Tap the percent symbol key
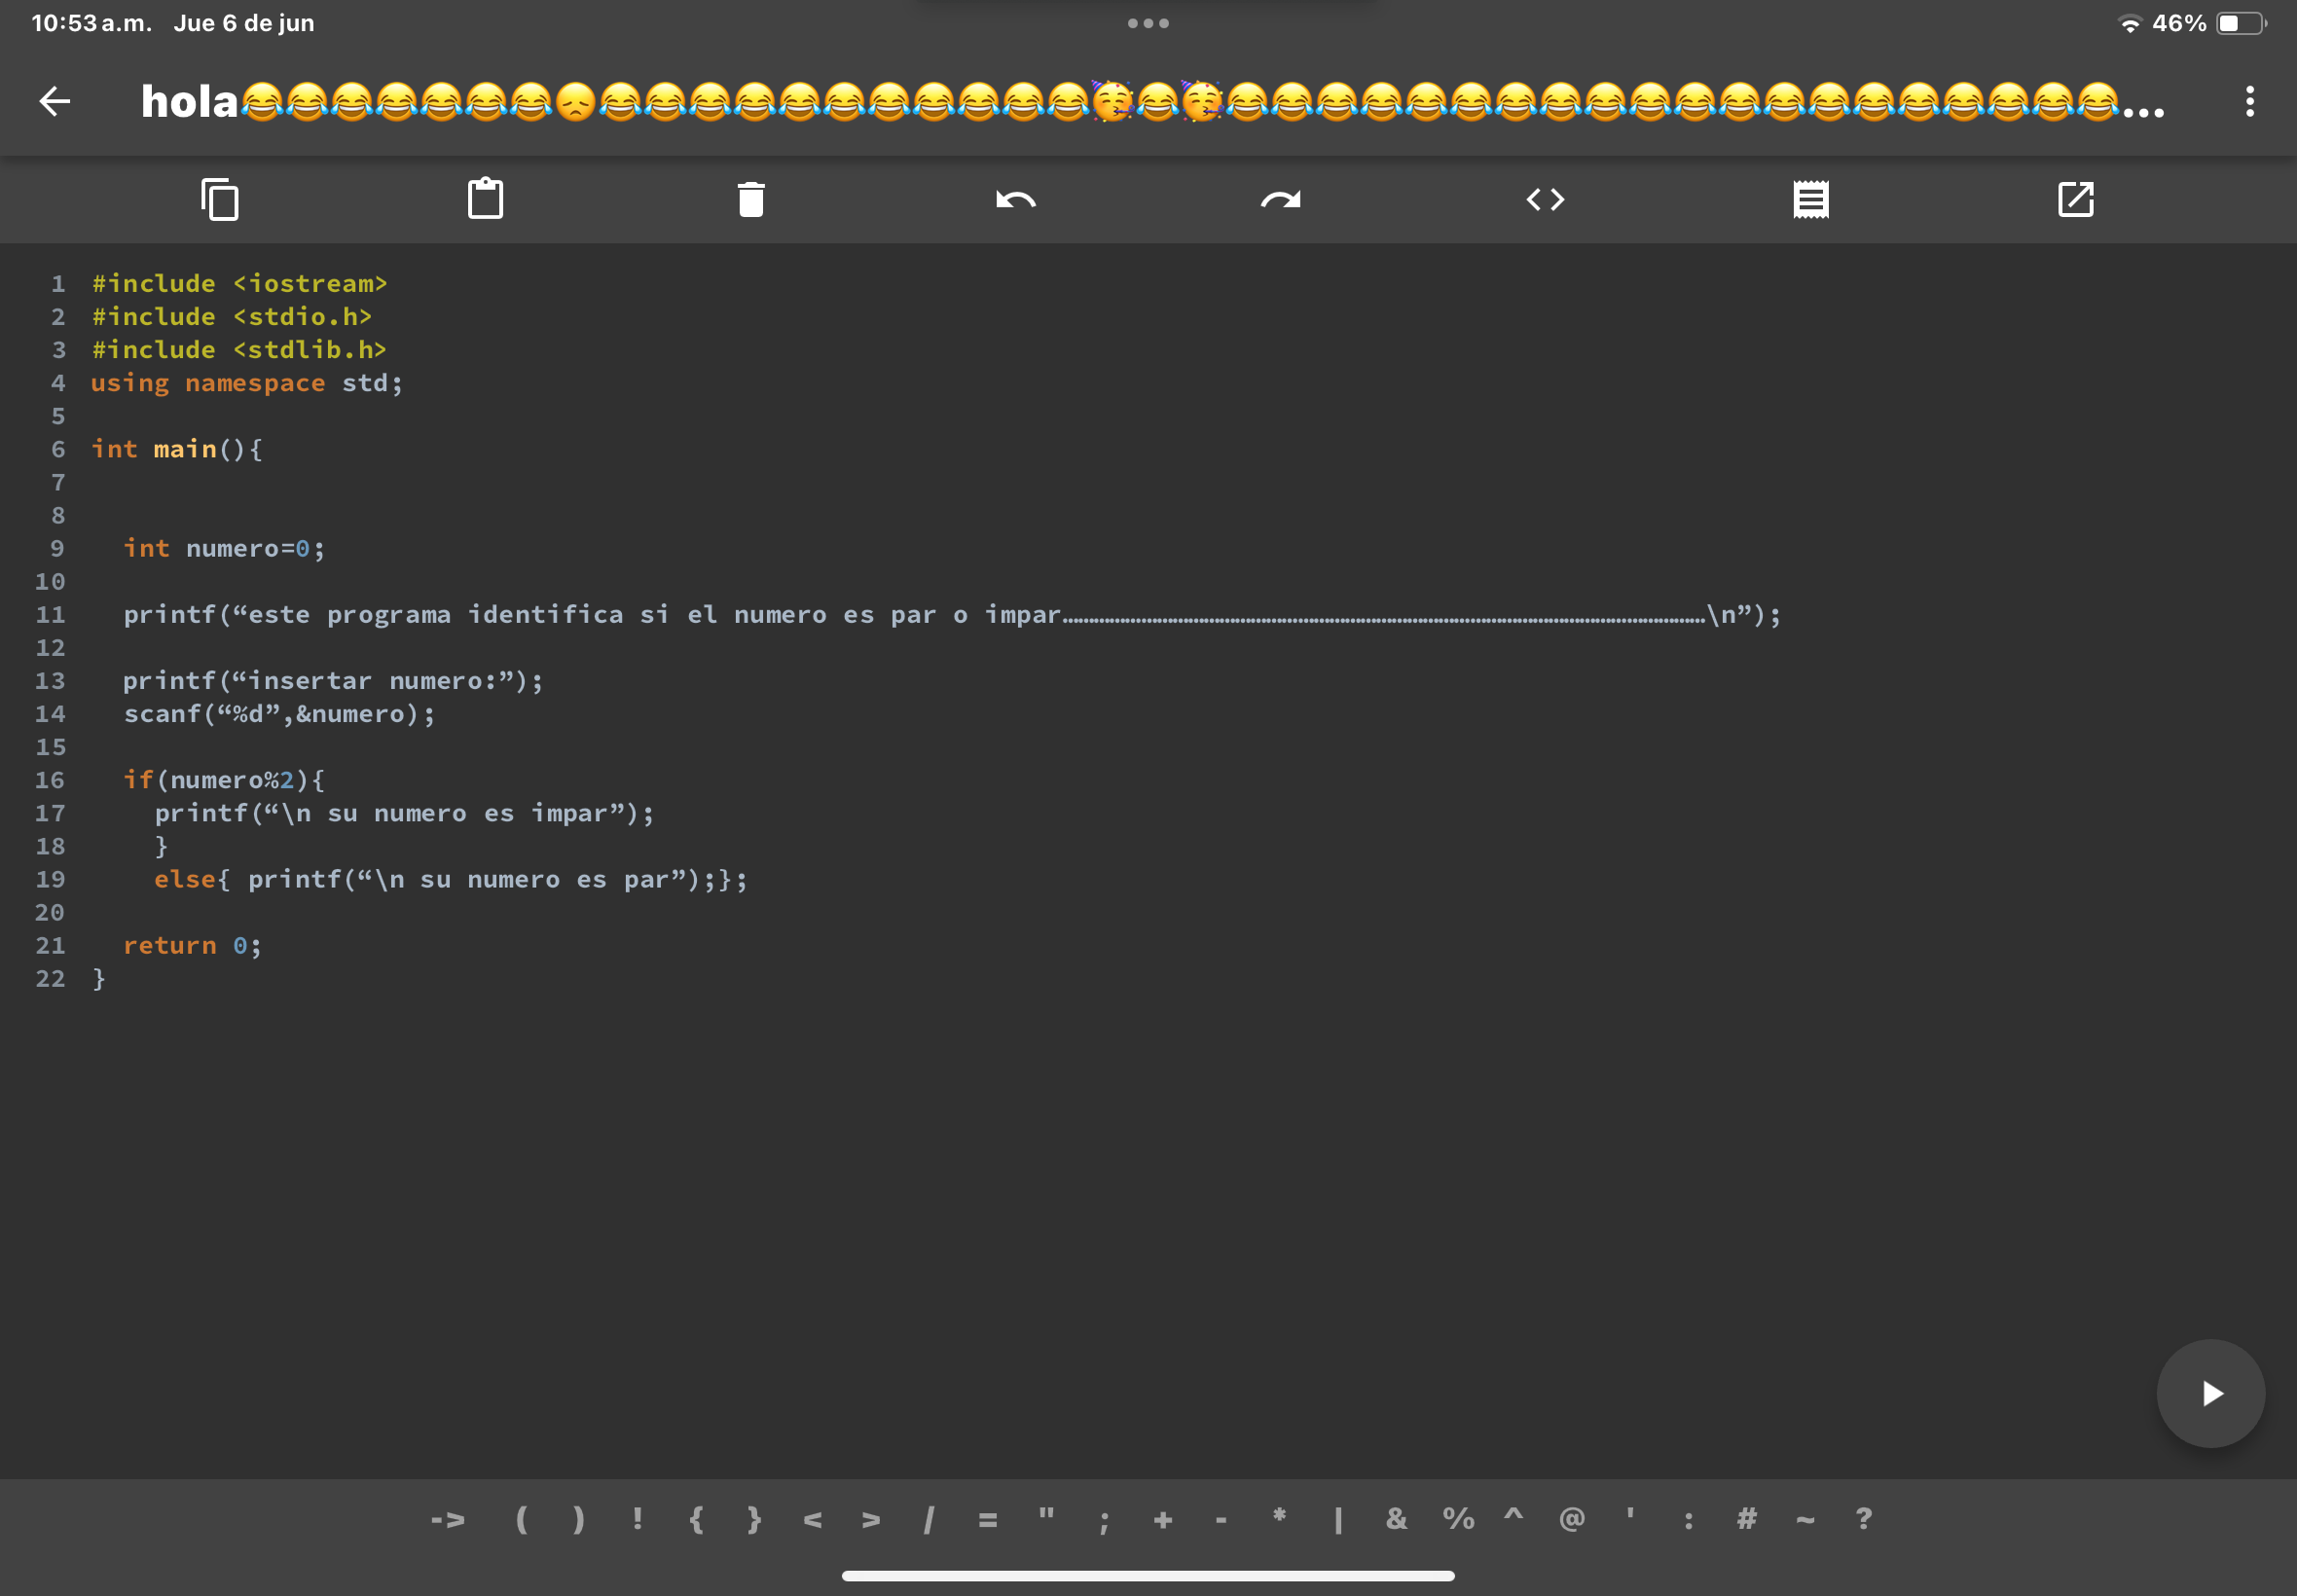This screenshot has width=2297, height=1596. pos(1458,1520)
